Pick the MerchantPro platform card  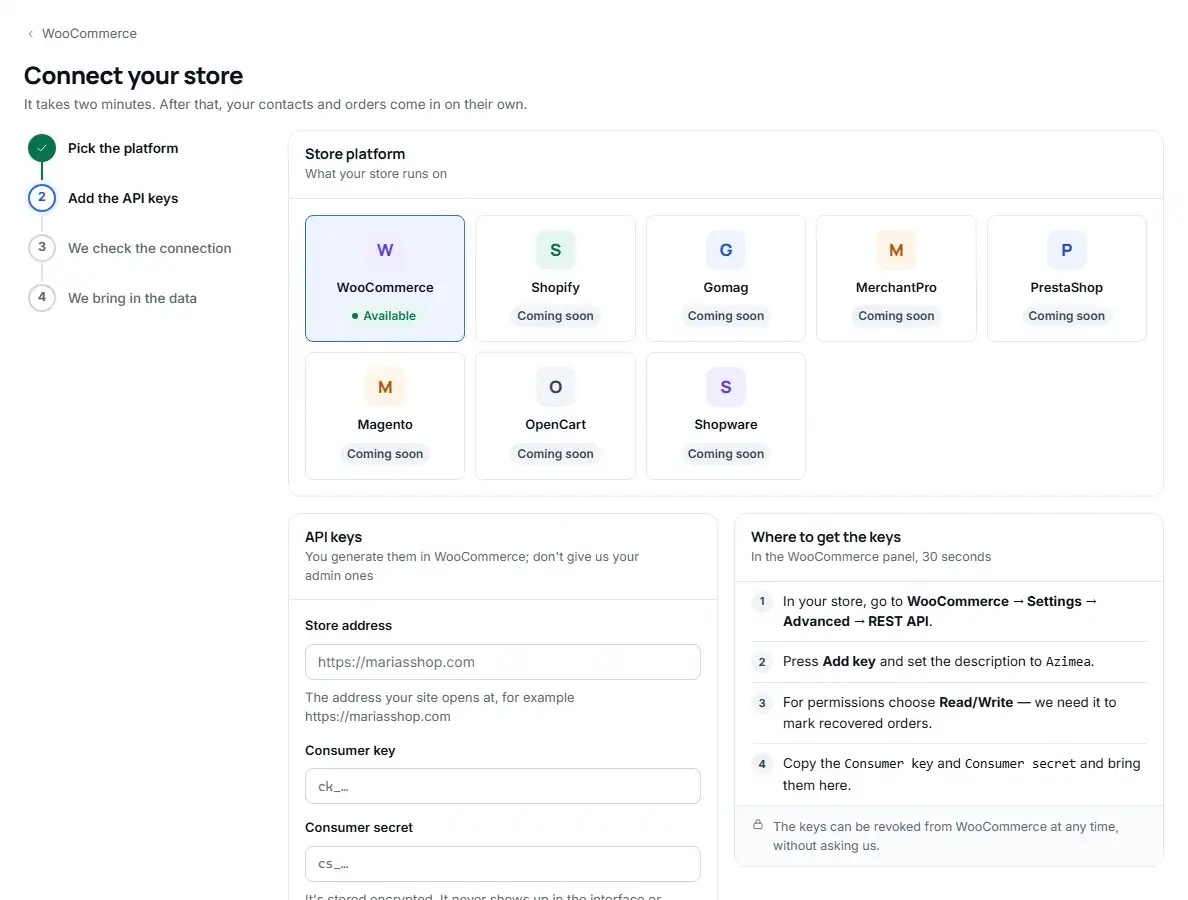(x=896, y=278)
